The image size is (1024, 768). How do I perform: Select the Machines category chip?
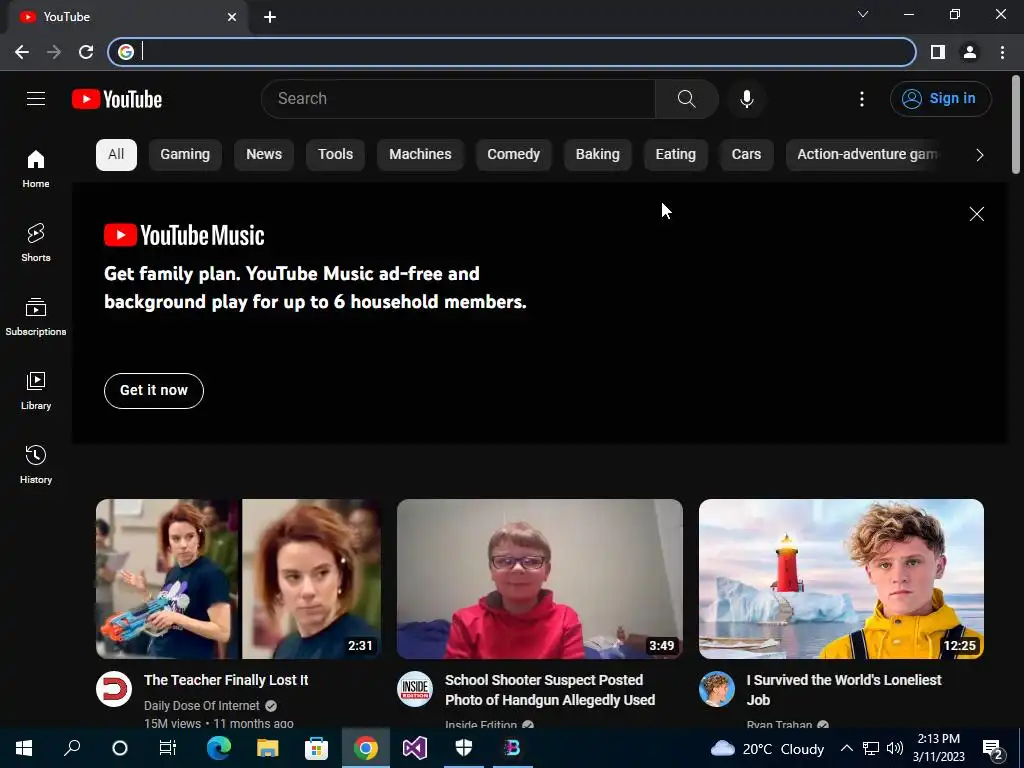(x=421, y=155)
